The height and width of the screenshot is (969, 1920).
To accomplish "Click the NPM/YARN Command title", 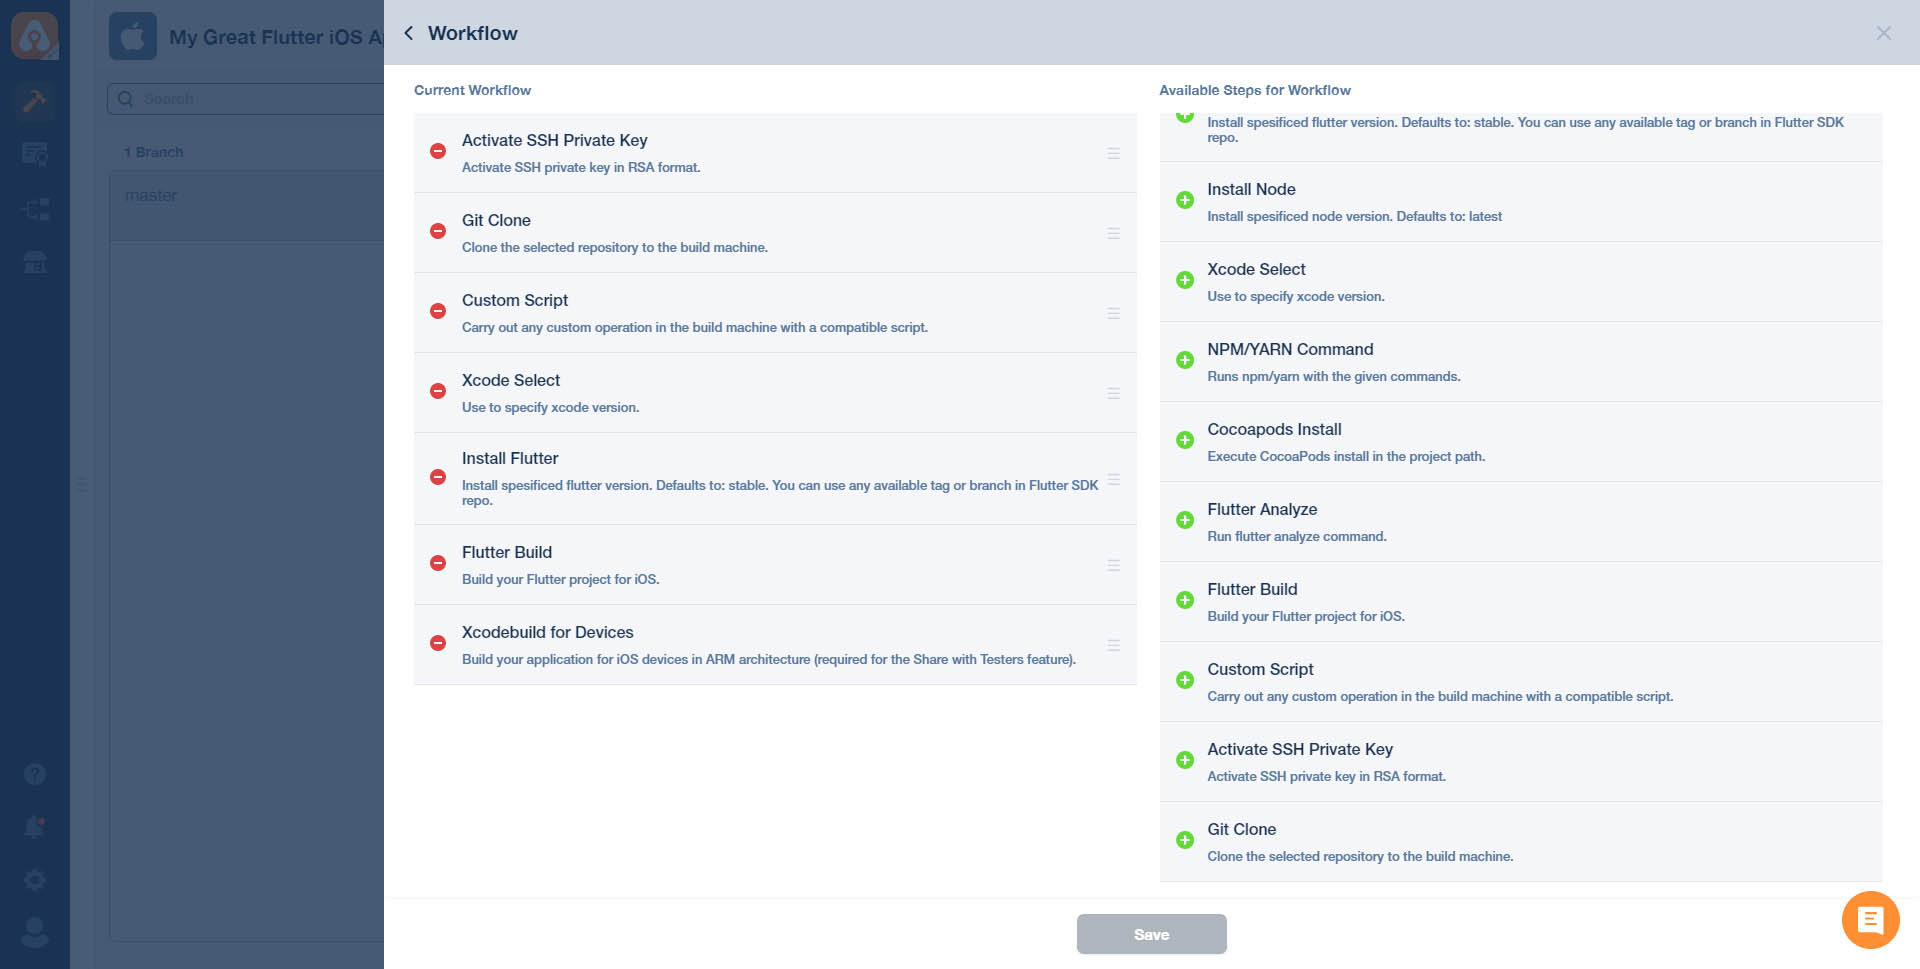I will [1290, 349].
